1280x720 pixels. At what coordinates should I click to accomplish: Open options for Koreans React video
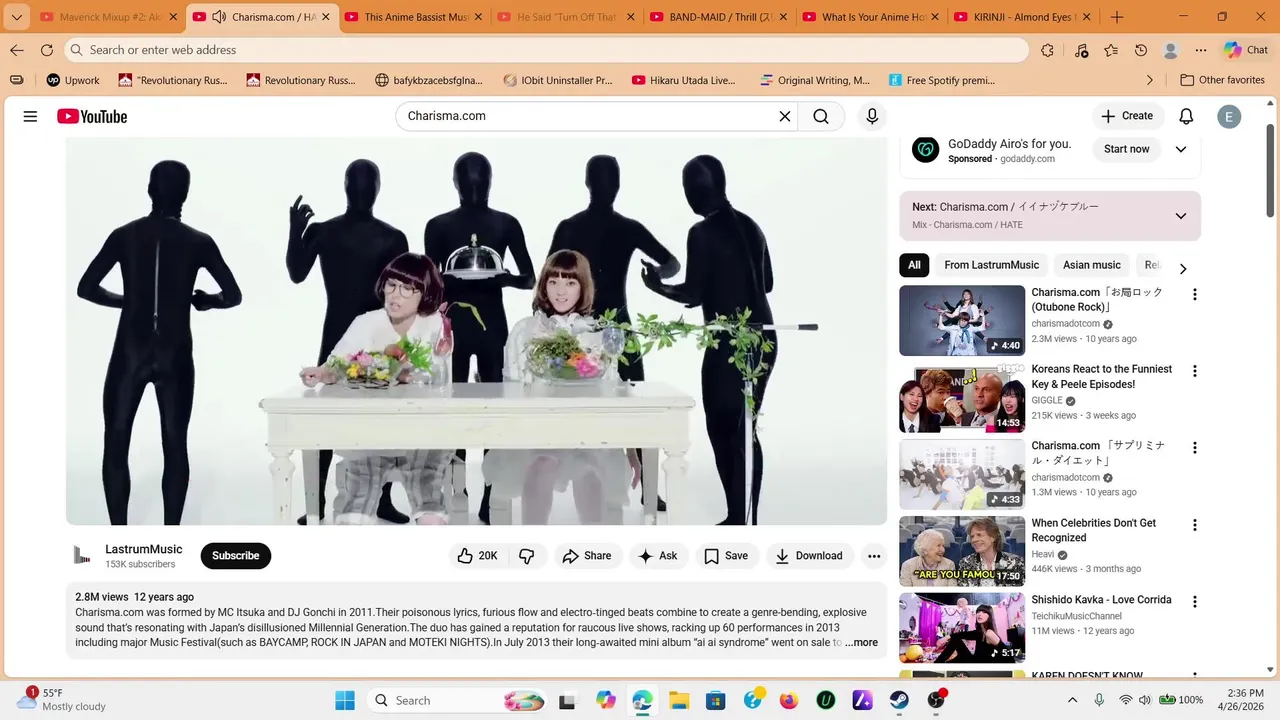tap(1194, 371)
